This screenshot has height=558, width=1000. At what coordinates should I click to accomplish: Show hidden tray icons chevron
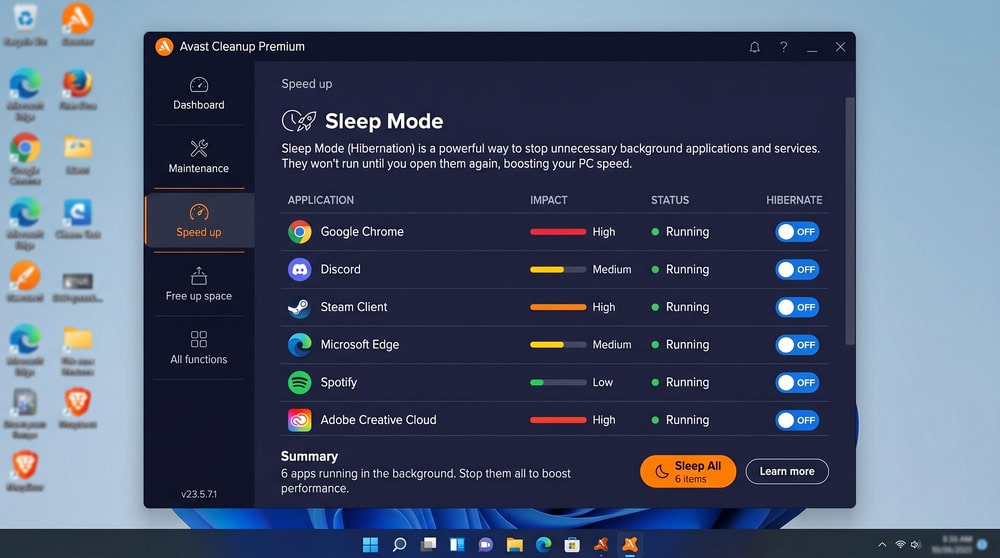click(x=882, y=544)
